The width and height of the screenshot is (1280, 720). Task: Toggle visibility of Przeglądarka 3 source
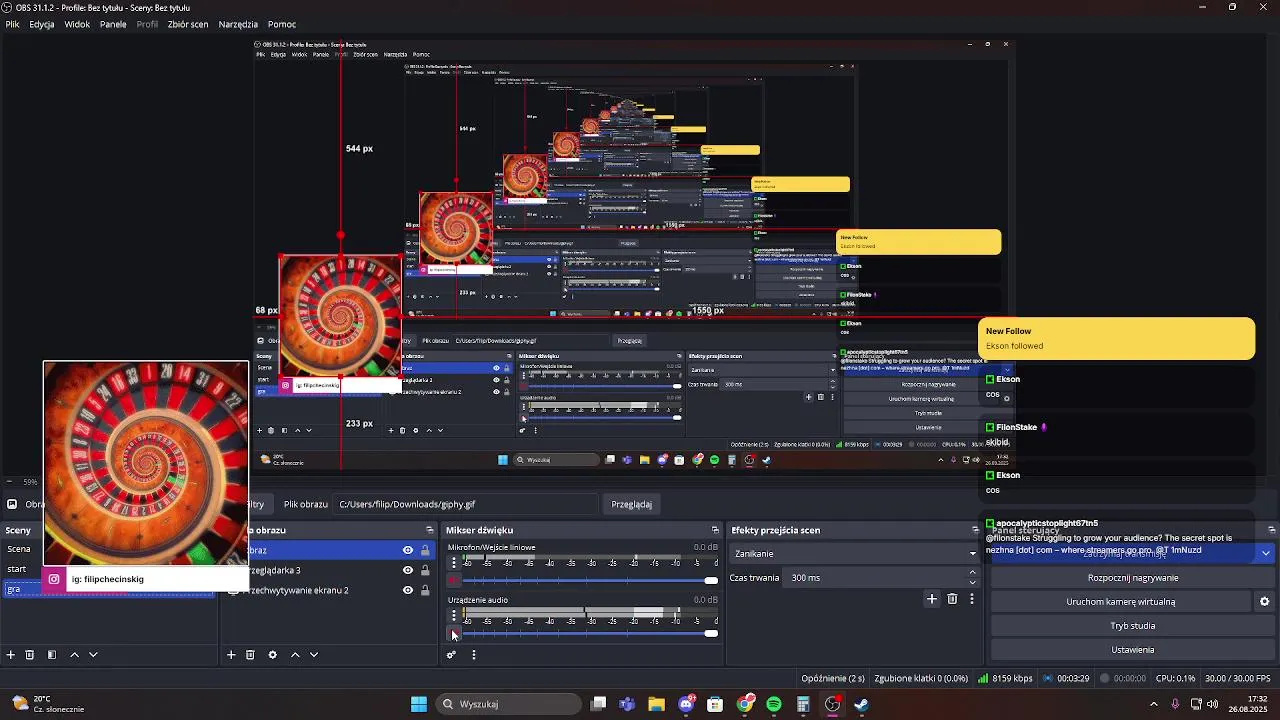pyautogui.click(x=408, y=570)
